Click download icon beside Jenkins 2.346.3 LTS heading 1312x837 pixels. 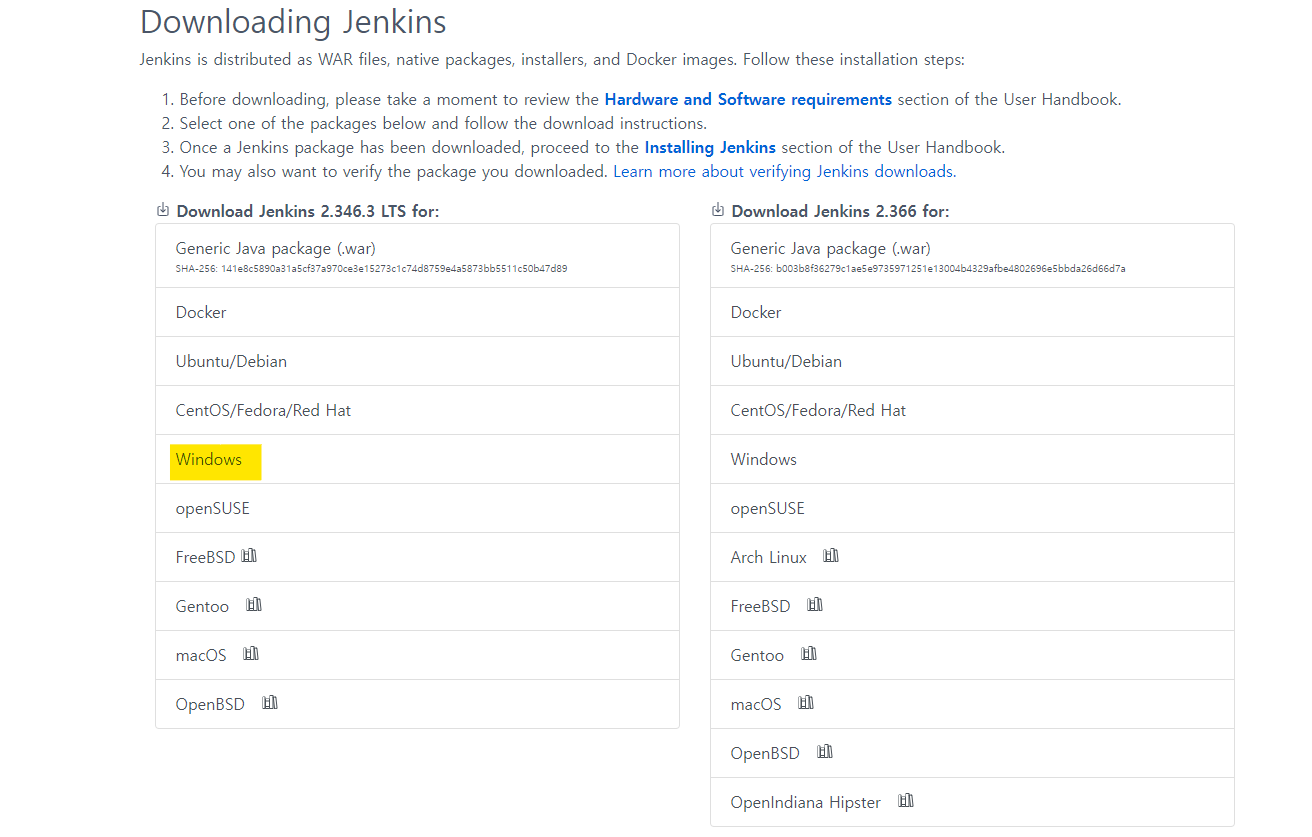[x=163, y=210]
